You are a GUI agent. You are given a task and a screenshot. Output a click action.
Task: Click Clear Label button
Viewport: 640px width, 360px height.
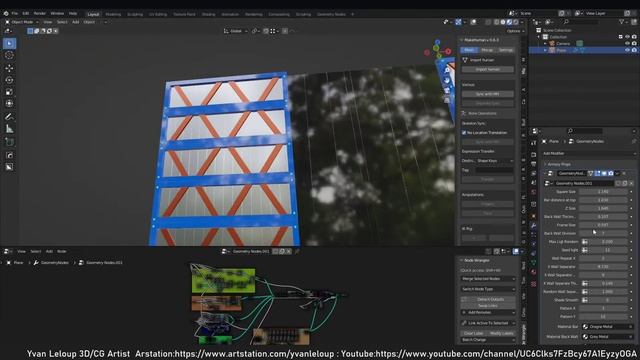point(473,333)
